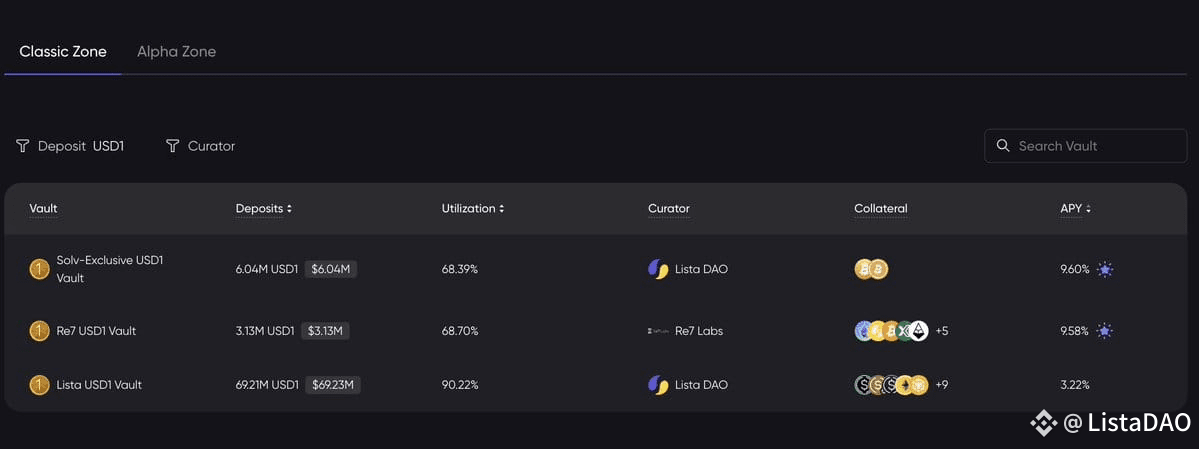Screen dimensions: 1199x449
Task: Click the magnifier icon in Search Vault
Action: click(1003, 145)
